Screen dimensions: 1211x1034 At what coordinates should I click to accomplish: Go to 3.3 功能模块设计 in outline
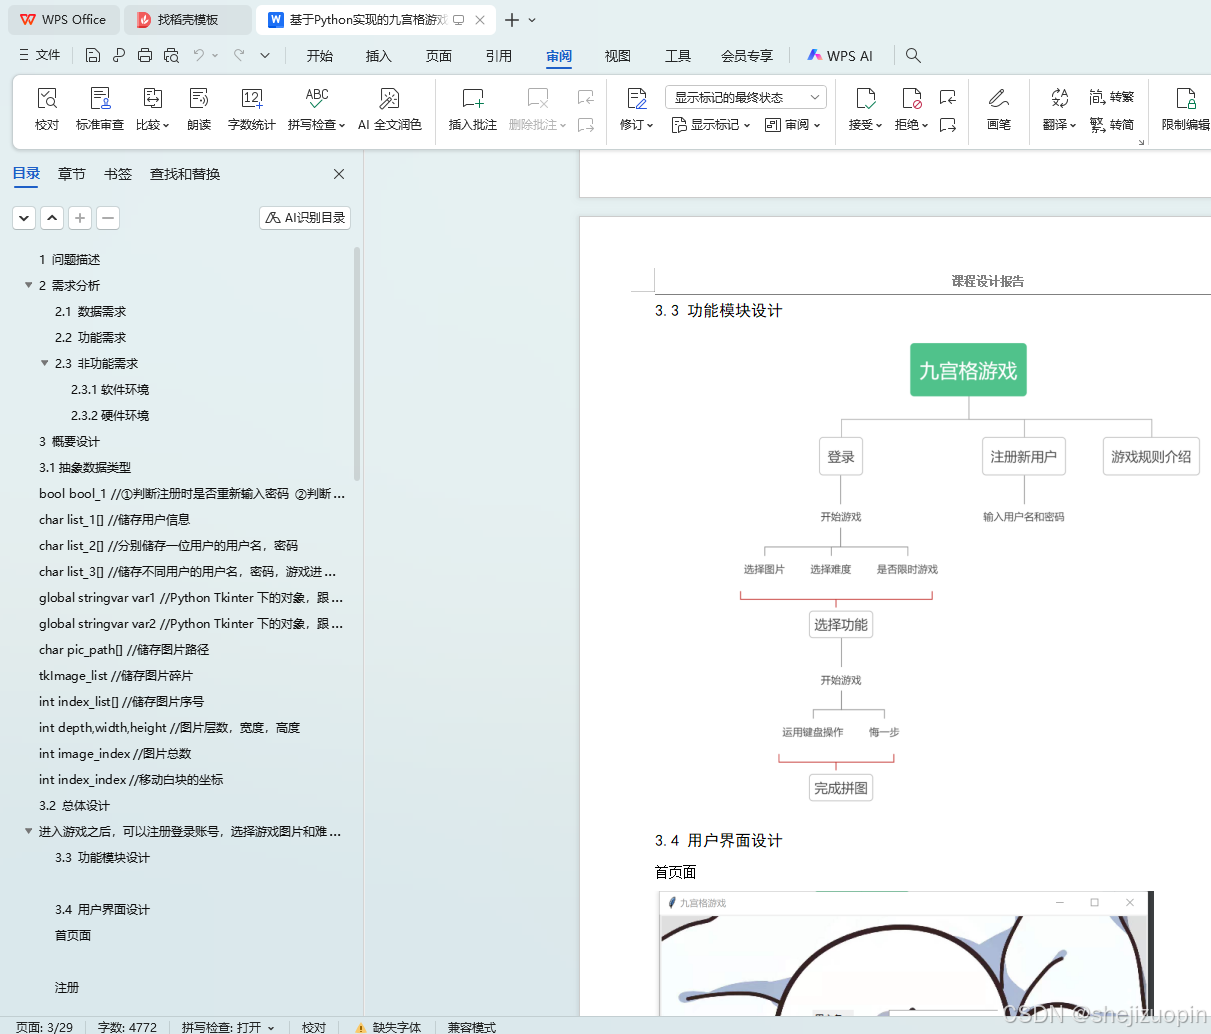click(x=102, y=857)
